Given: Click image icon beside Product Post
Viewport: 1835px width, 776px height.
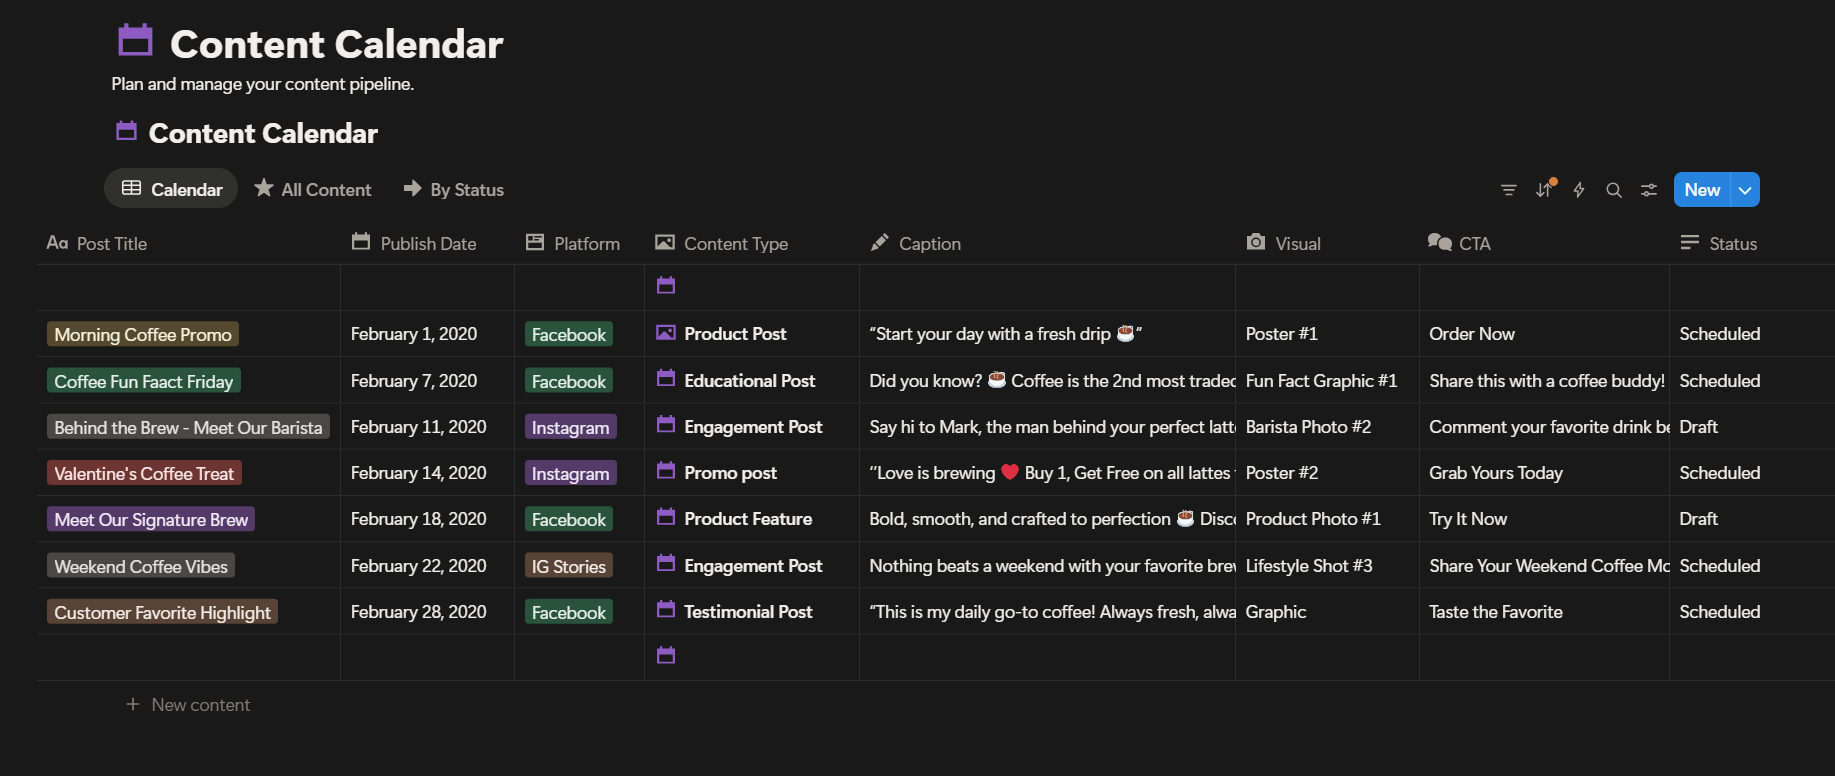Looking at the screenshot, I should tap(666, 333).
